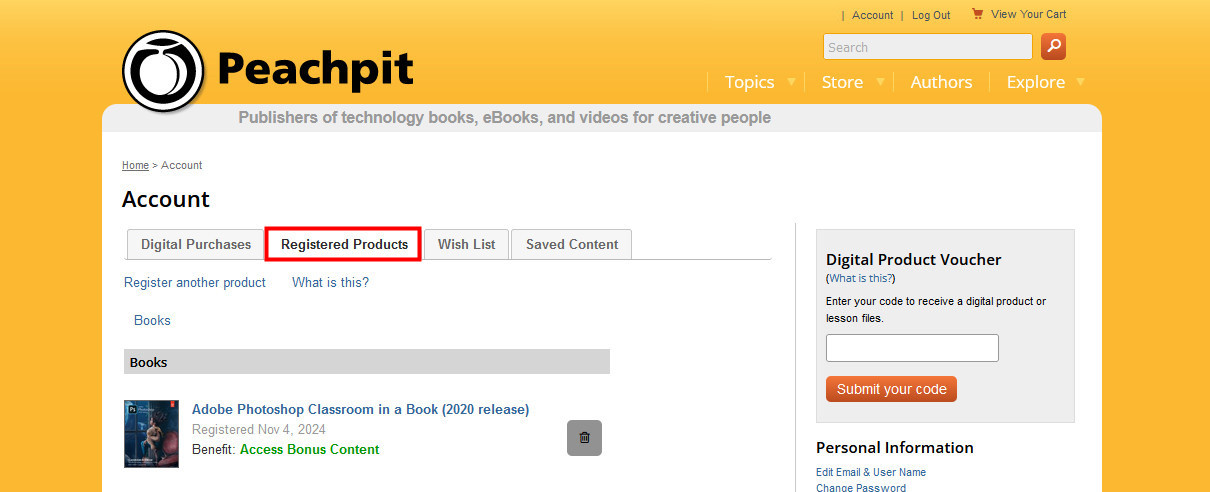Focus the site Search input field
This screenshot has height=492, width=1210.
pos(927,47)
